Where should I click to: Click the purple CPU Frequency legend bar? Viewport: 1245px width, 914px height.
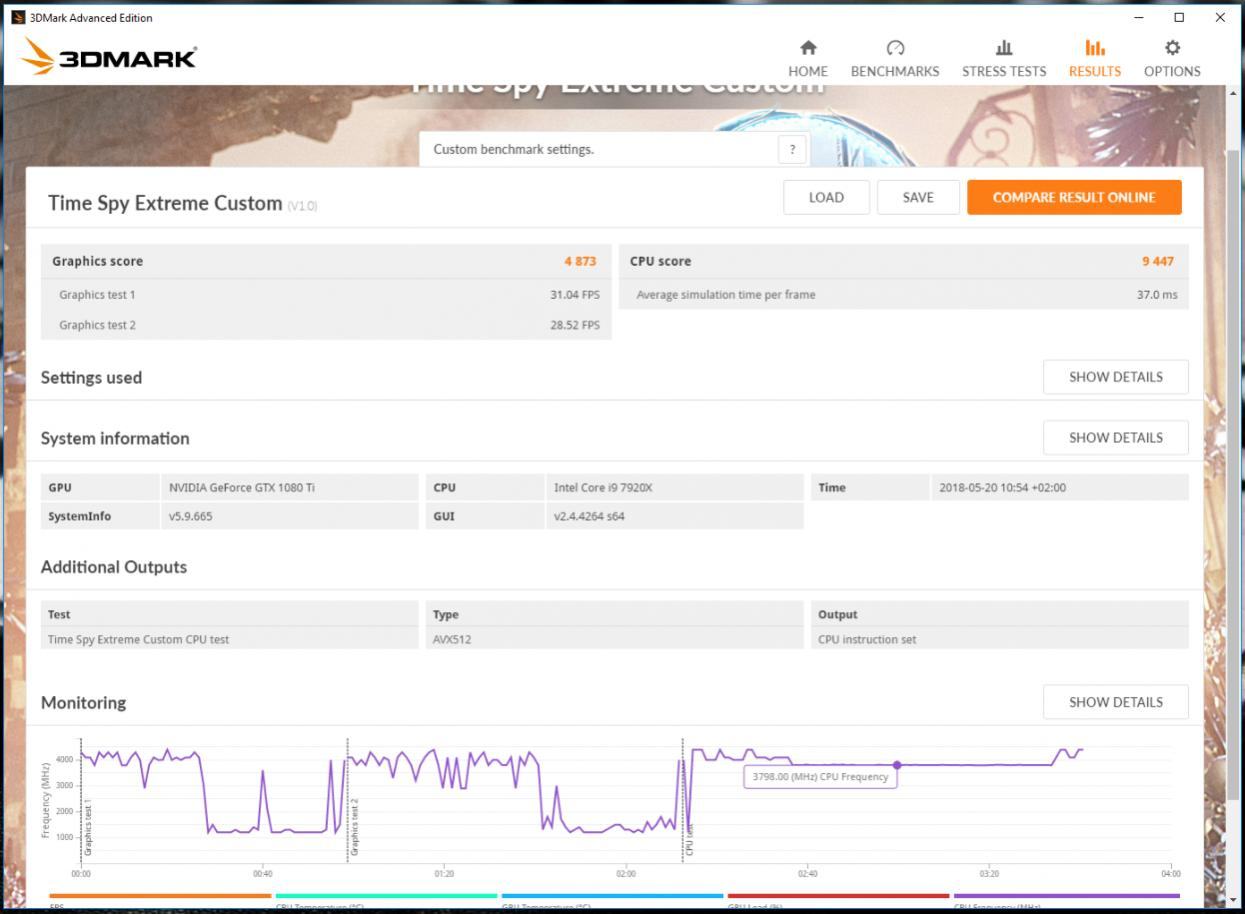click(1066, 896)
